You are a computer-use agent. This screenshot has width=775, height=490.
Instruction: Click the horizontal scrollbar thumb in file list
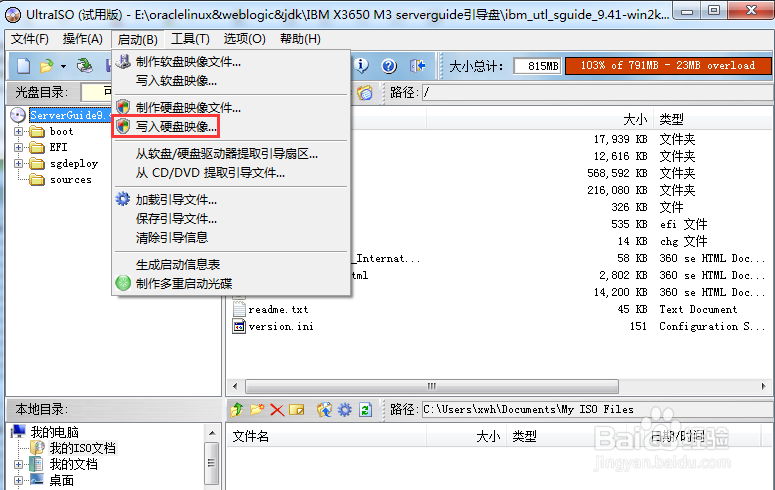[431, 386]
